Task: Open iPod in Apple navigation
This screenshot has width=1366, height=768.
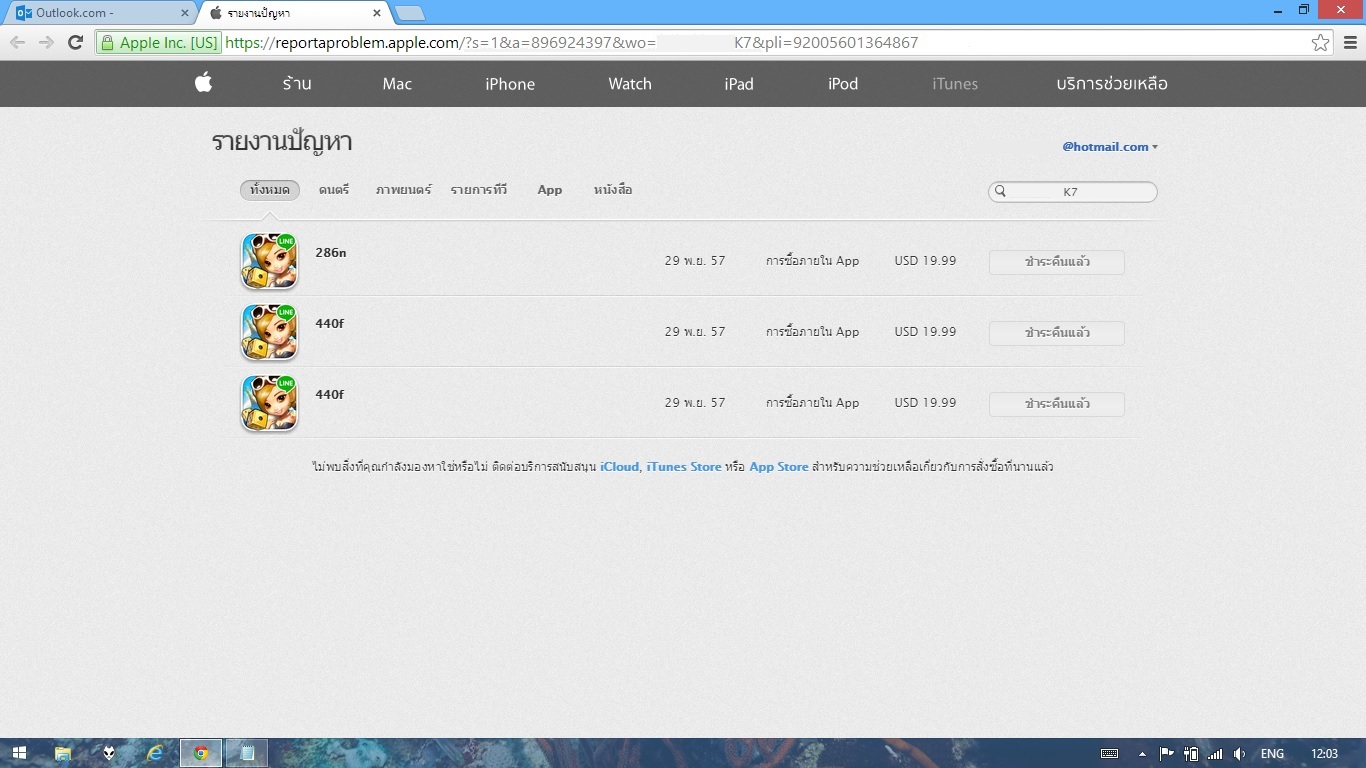Action: [x=843, y=84]
